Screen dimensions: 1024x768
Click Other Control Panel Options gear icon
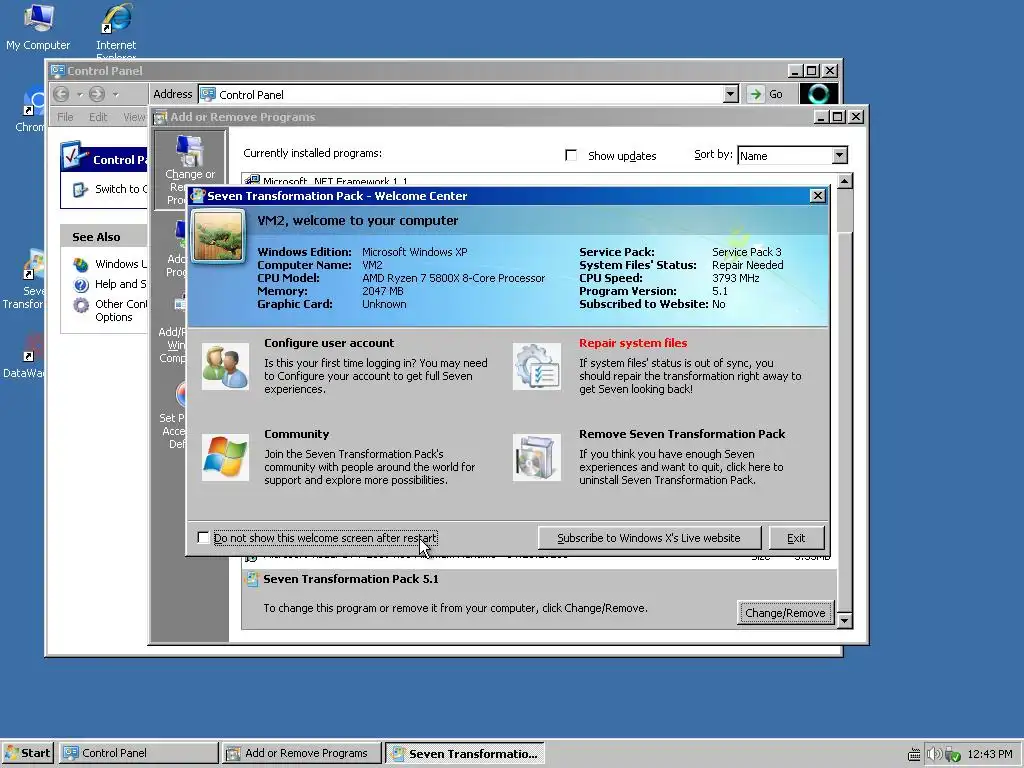point(81,305)
